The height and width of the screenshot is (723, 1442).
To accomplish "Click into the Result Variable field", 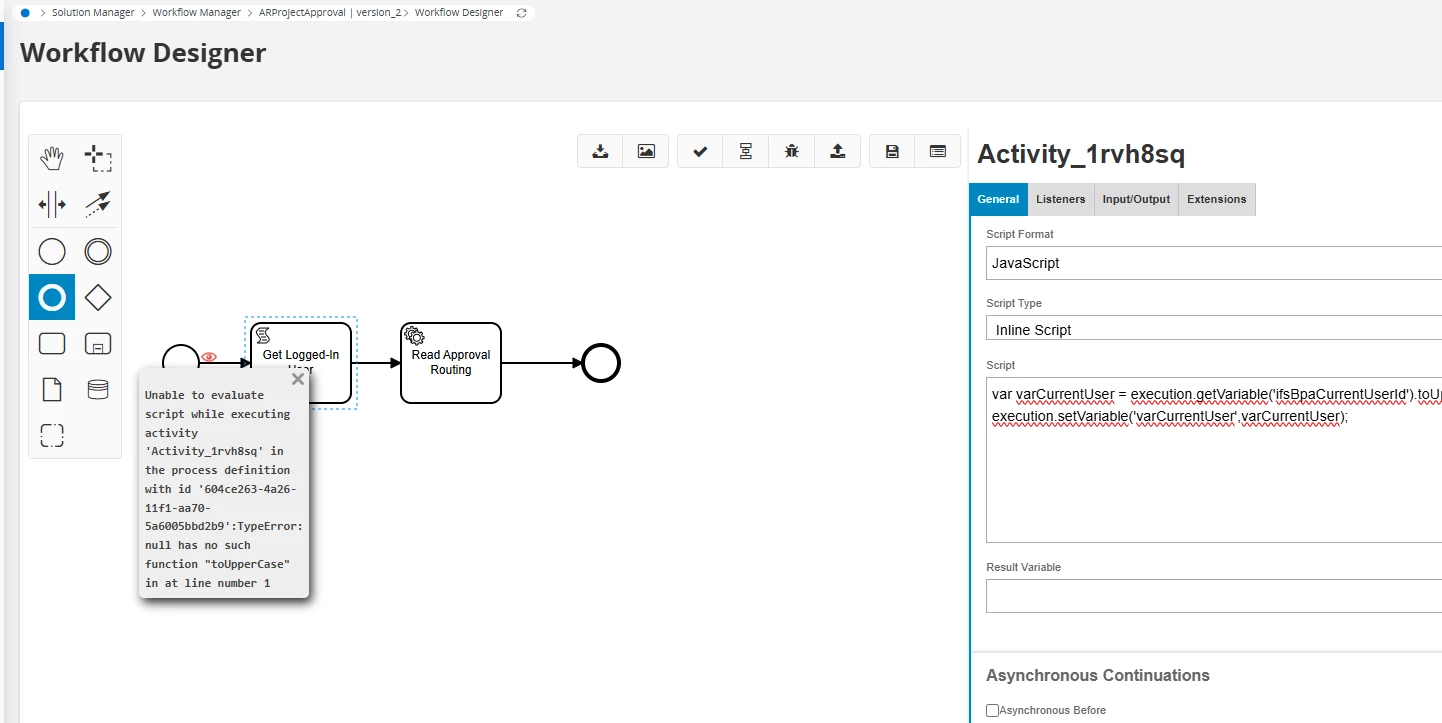I will 1213,596.
